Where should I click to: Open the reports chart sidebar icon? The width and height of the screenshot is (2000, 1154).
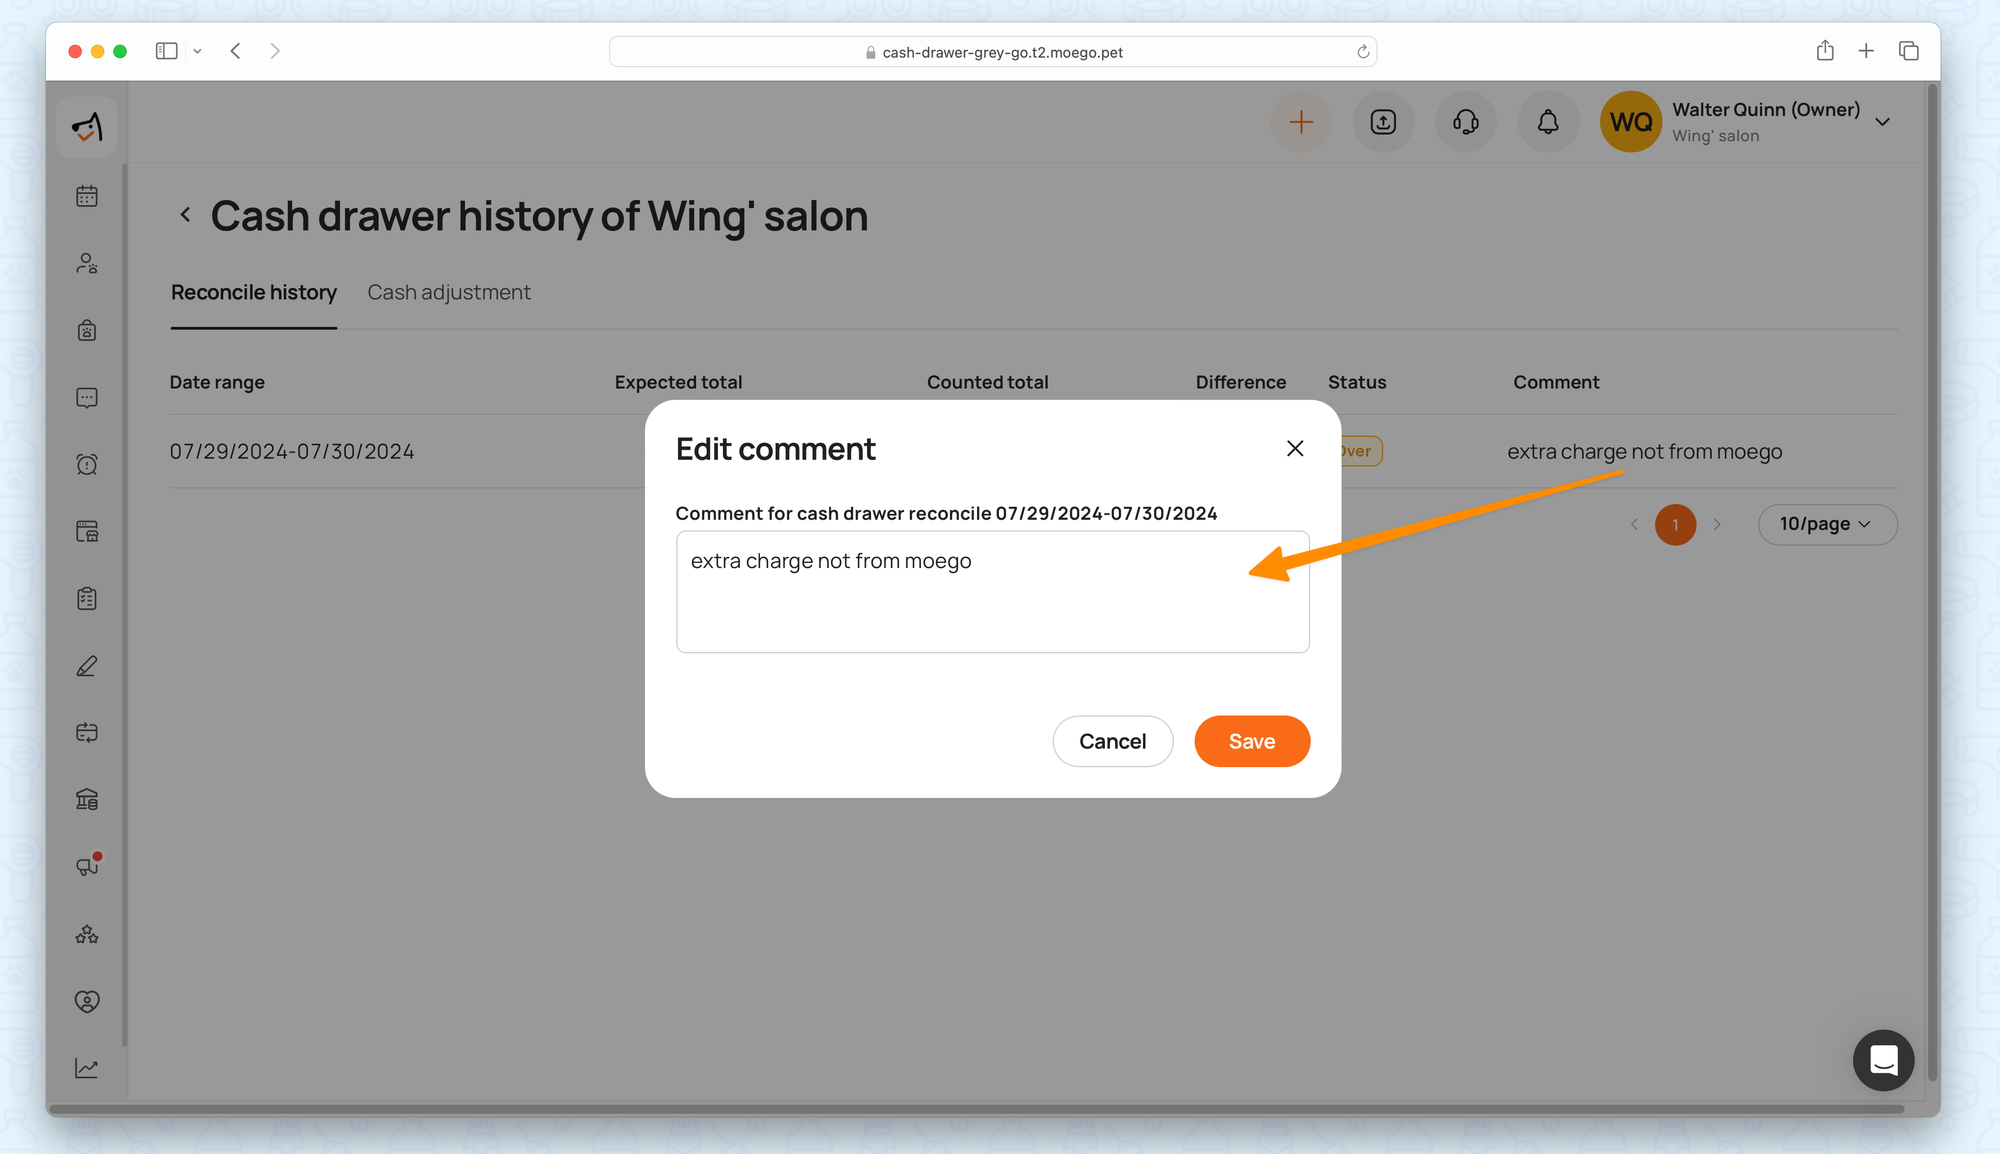(x=87, y=1068)
